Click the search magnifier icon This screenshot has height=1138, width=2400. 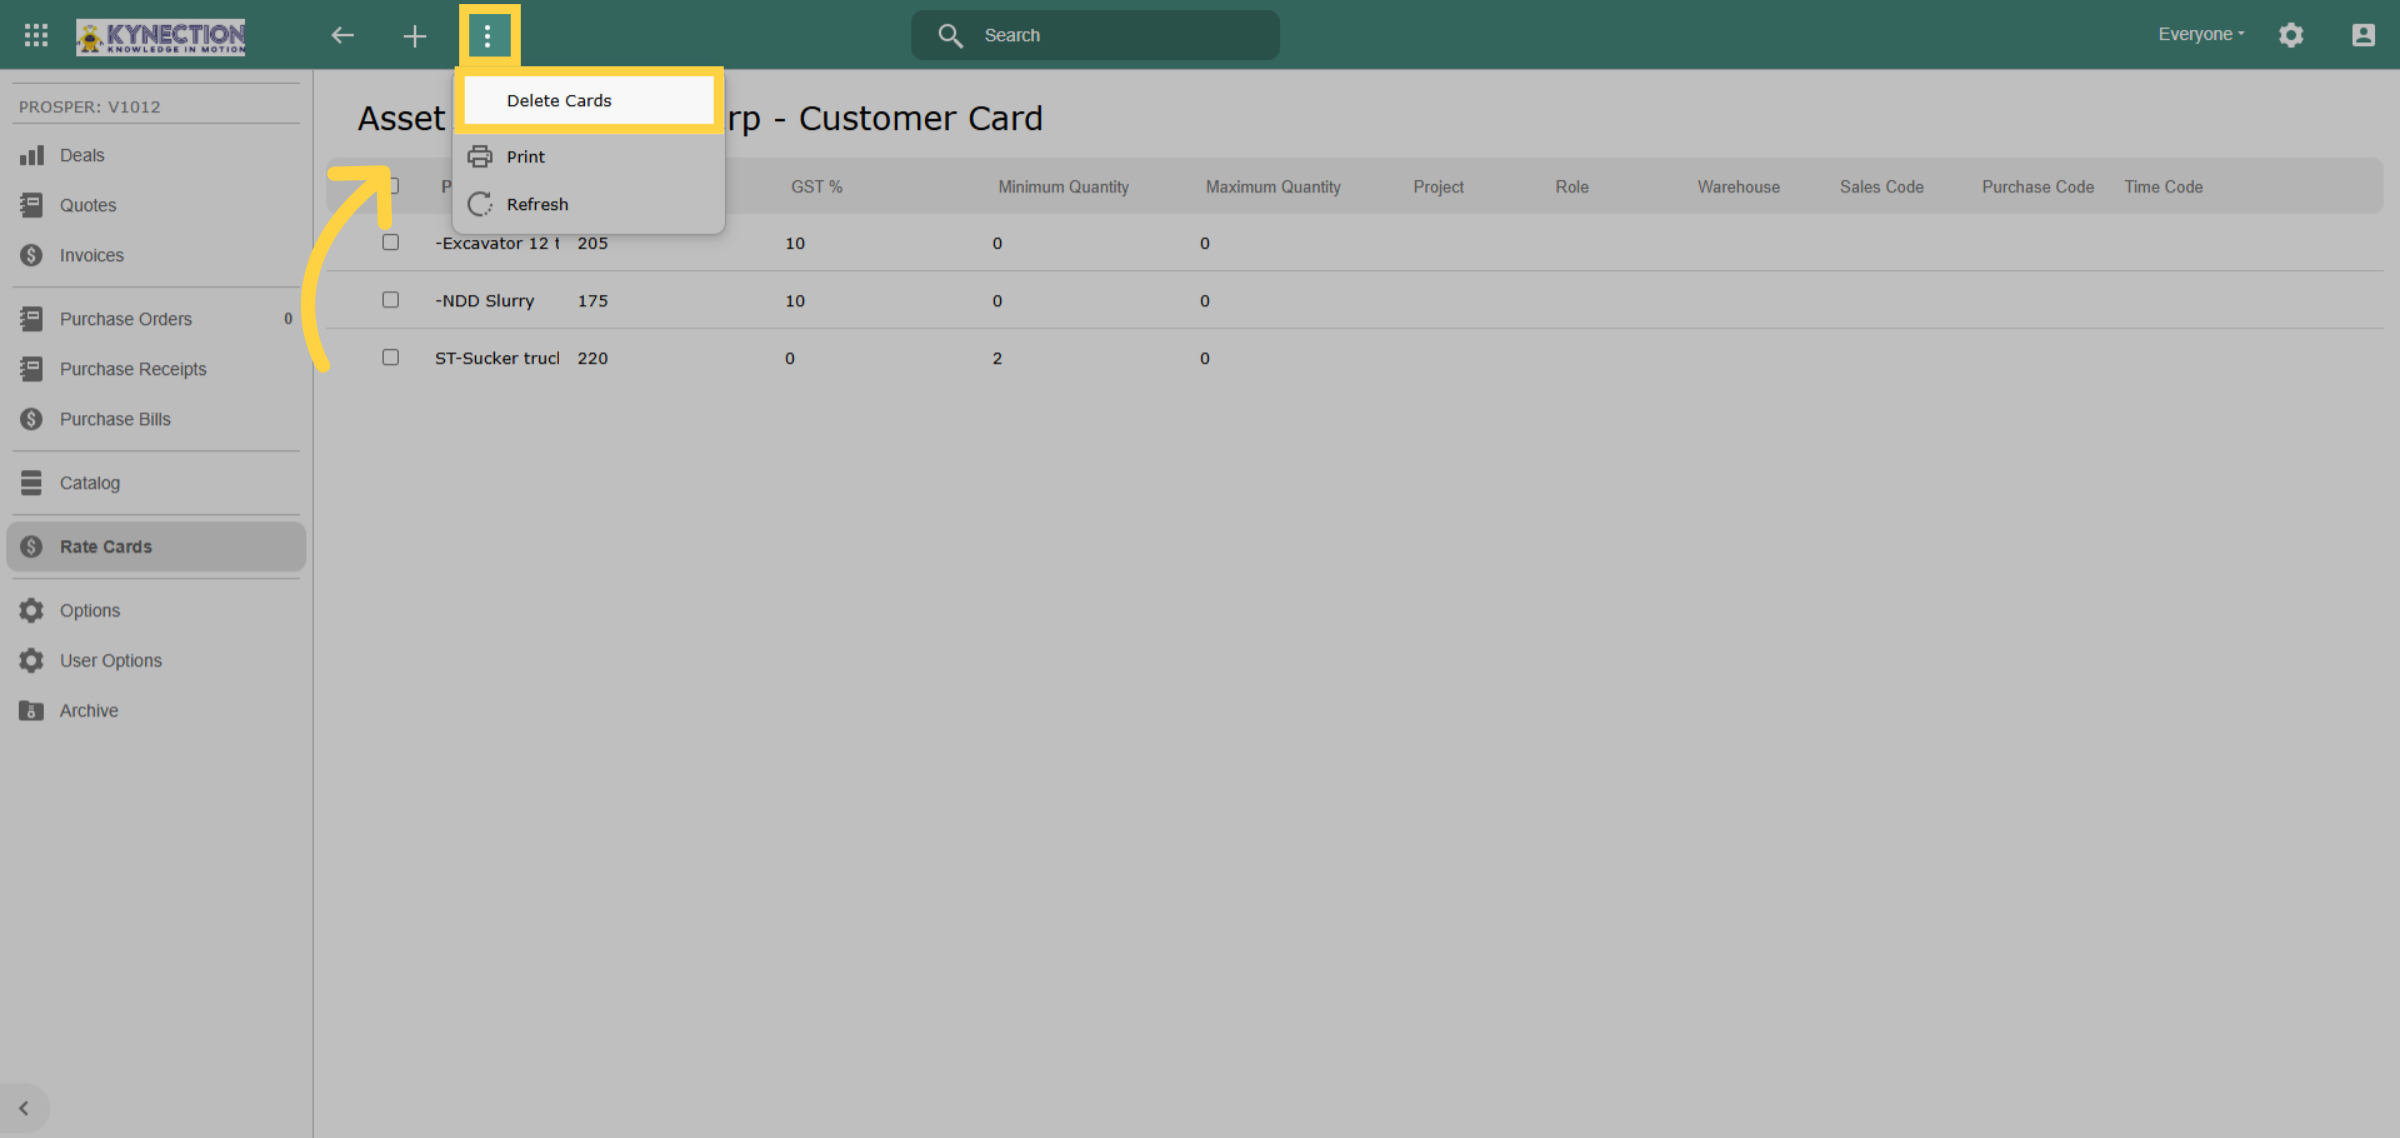coord(950,36)
